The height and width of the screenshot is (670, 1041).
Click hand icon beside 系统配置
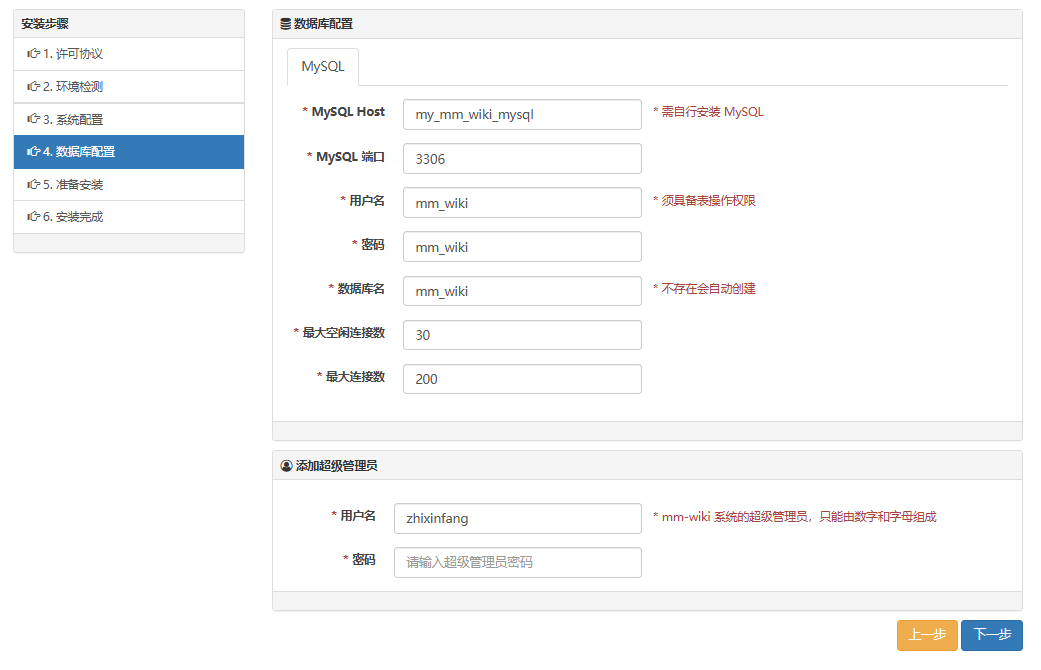pyautogui.click(x=33, y=119)
